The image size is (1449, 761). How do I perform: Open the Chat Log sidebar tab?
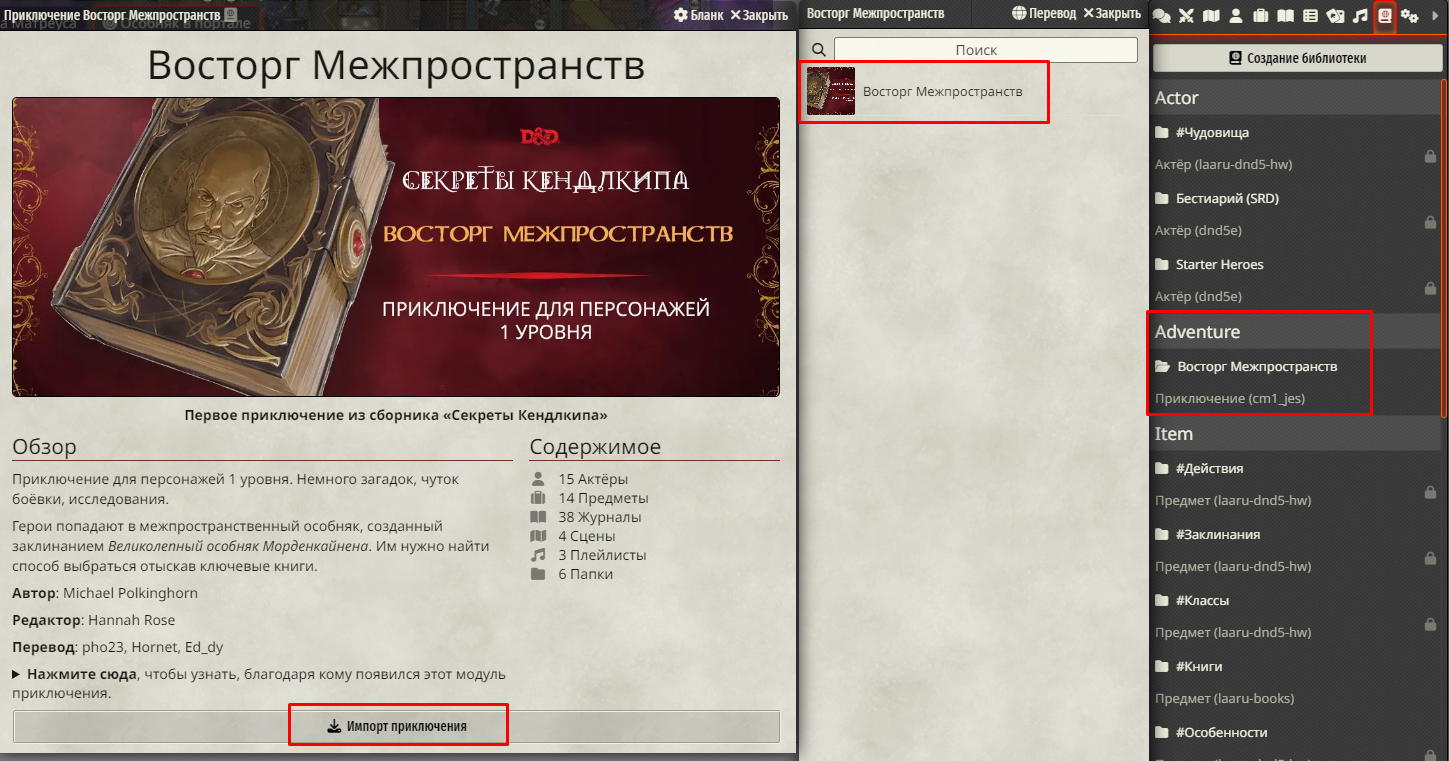pos(1162,16)
